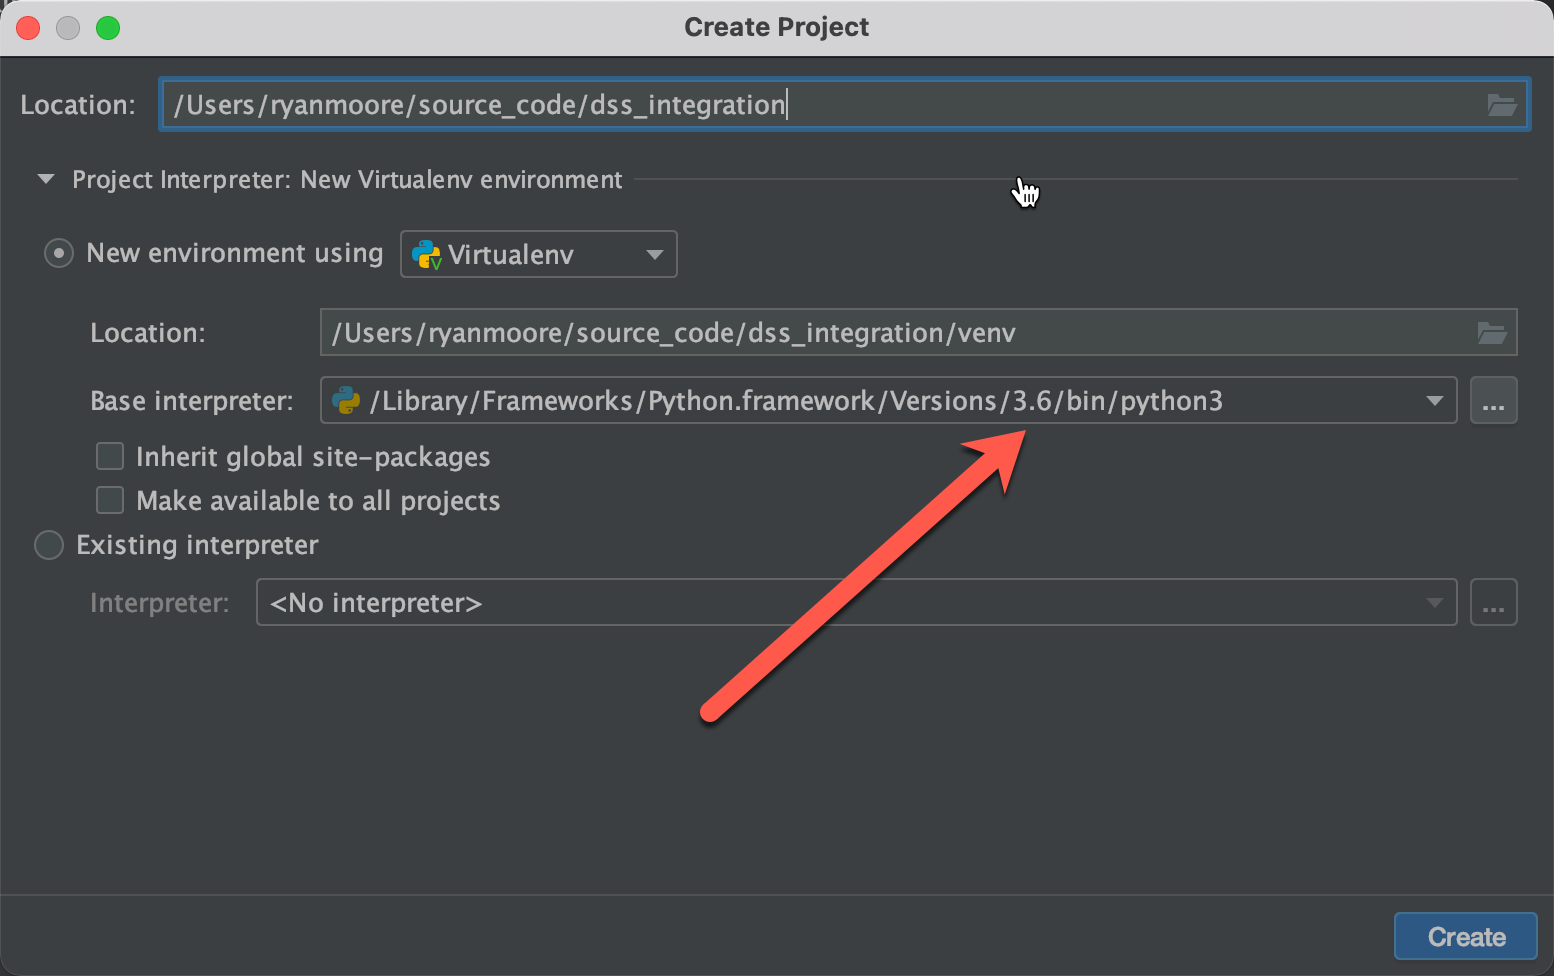Expand the Base interpreter dropdown arrow
1554x976 pixels.
coord(1435,401)
